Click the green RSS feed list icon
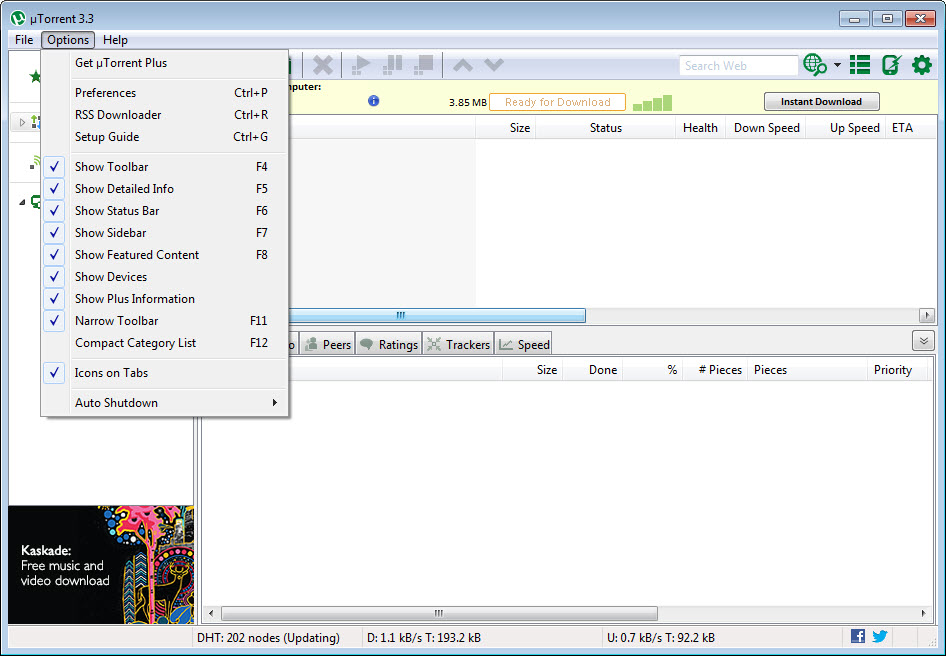The height and width of the screenshot is (656, 946). point(860,65)
